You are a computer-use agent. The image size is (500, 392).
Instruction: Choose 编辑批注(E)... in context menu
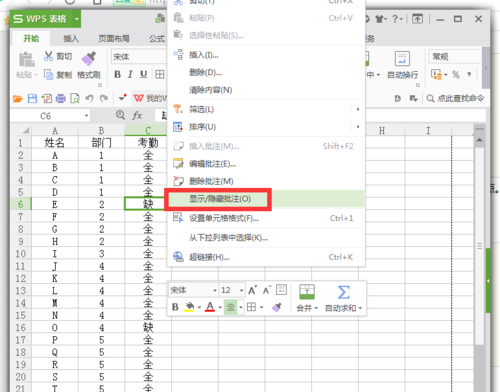click(x=265, y=164)
